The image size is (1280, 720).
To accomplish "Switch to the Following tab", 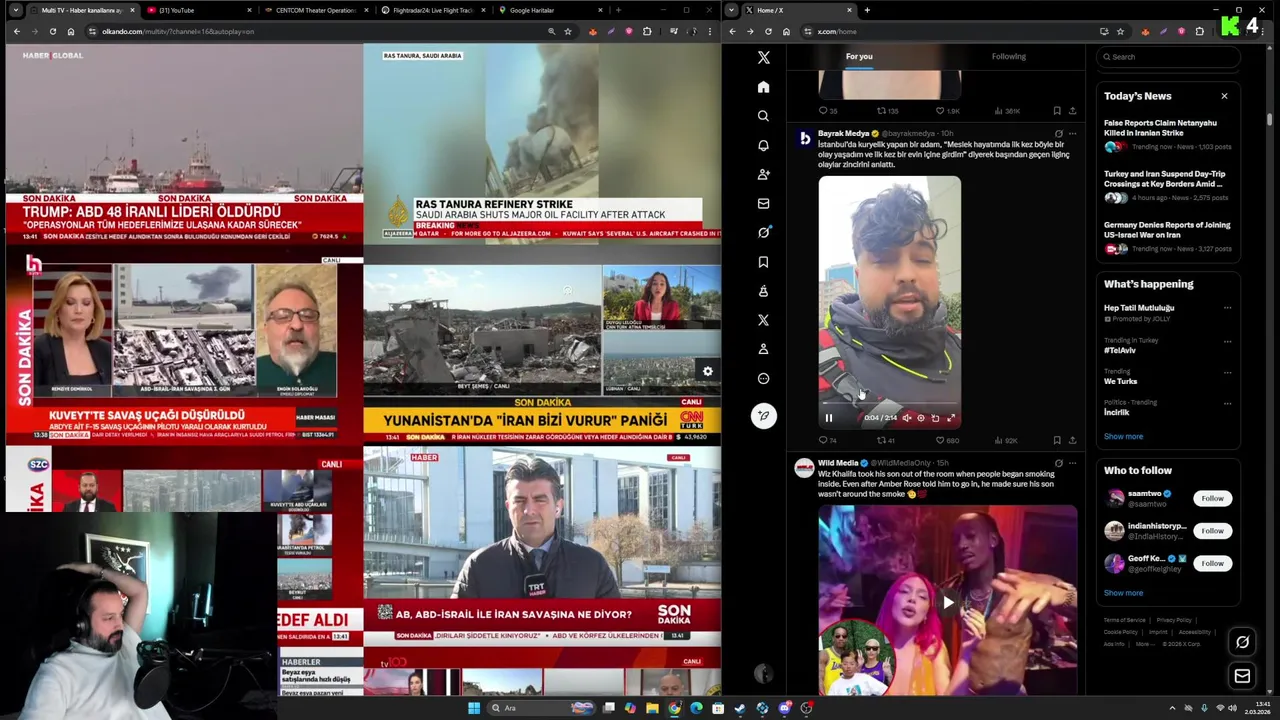I will coord(1008,56).
